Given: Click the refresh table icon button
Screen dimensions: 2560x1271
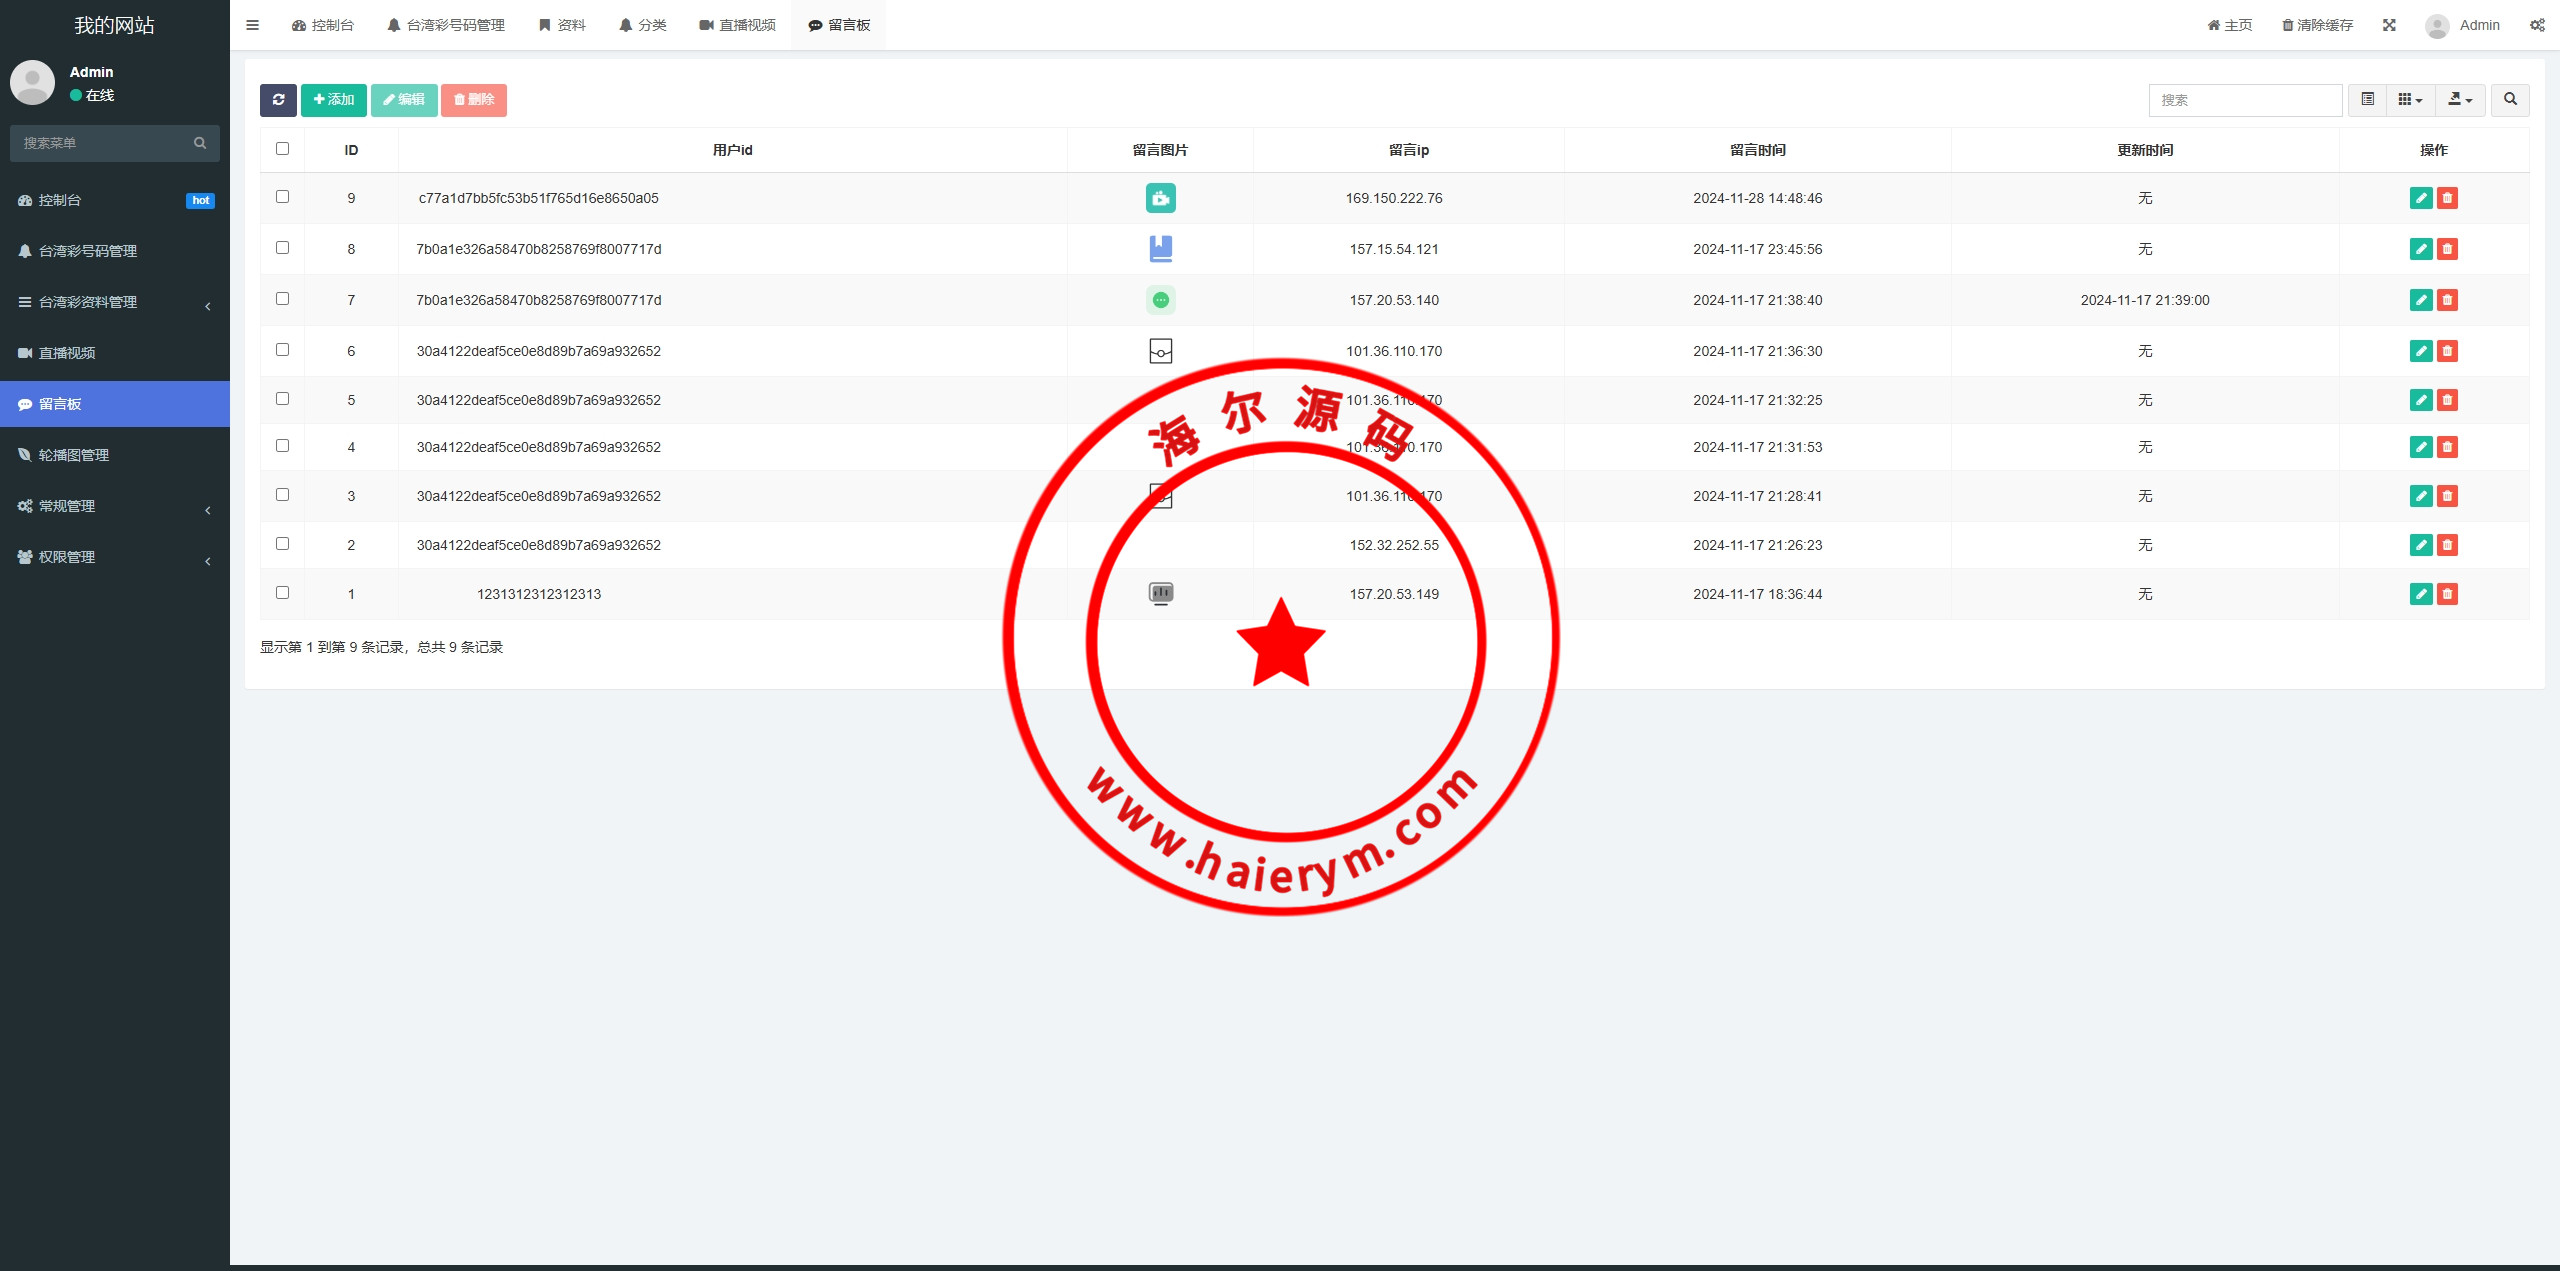Looking at the screenshot, I should [278, 100].
